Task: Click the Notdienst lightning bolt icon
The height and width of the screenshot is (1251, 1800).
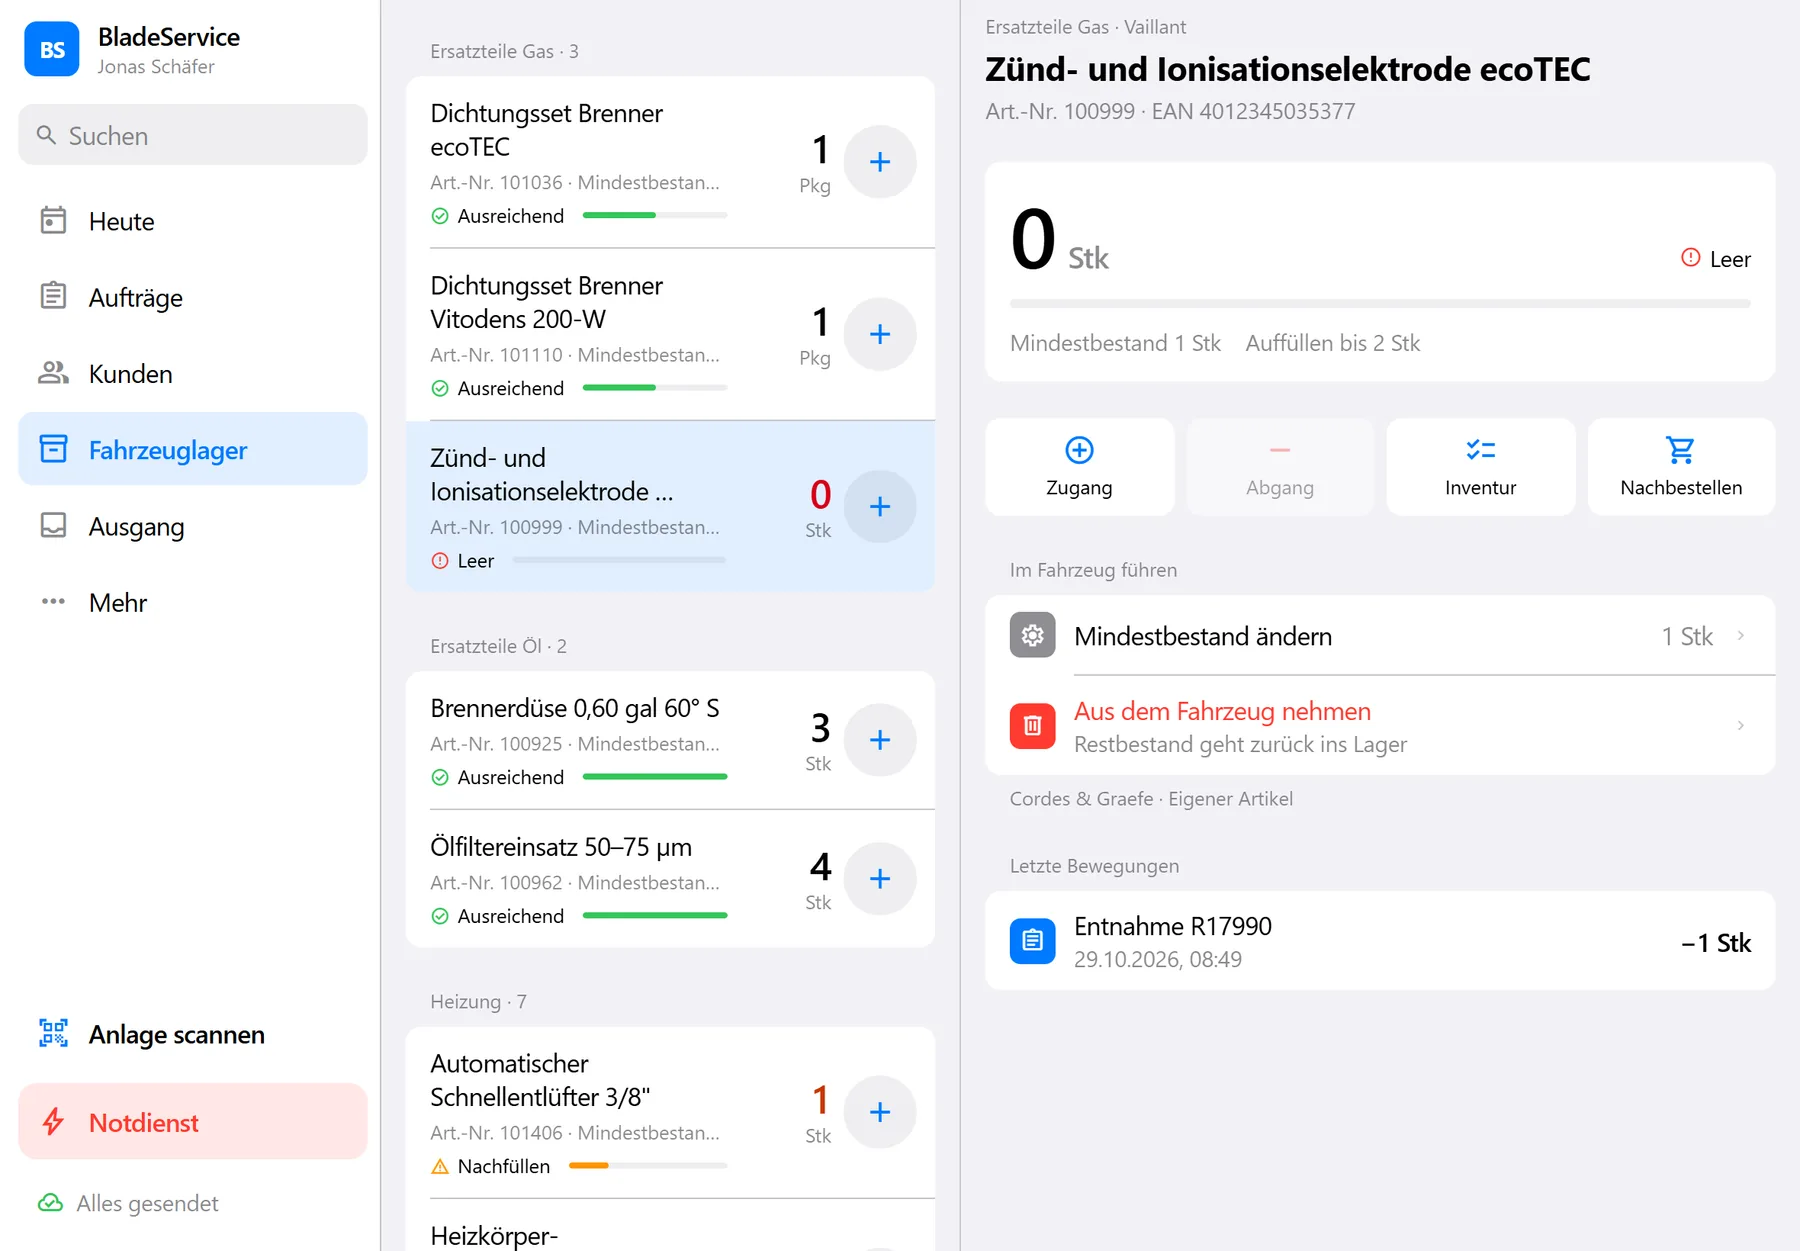Action: click(x=53, y=1122)
